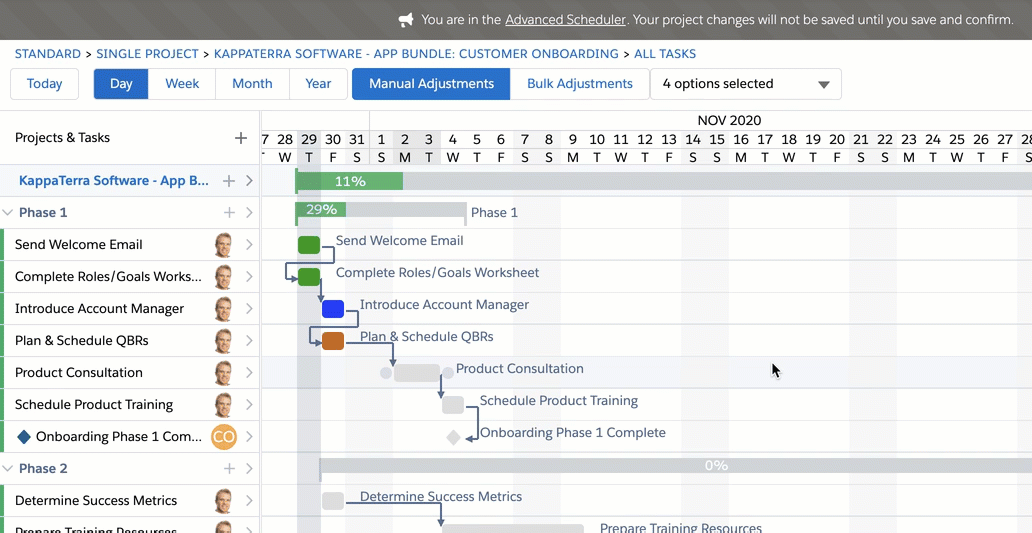The image size is (1032, 533).
Task: Open details chevron for Send Welcome Email
Action: coord(249,245)
